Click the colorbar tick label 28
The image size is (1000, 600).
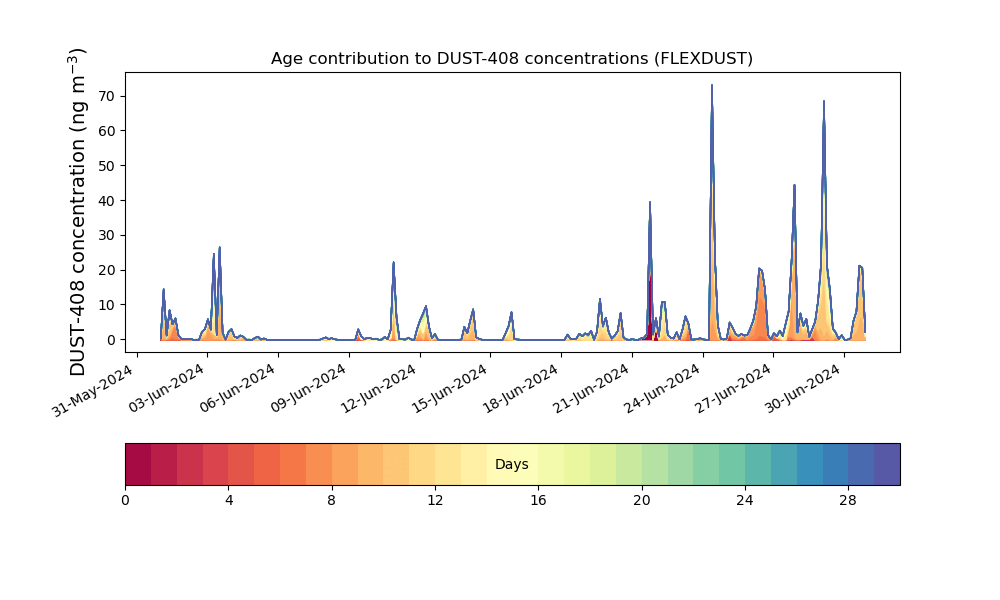click(x=848, y=501)
